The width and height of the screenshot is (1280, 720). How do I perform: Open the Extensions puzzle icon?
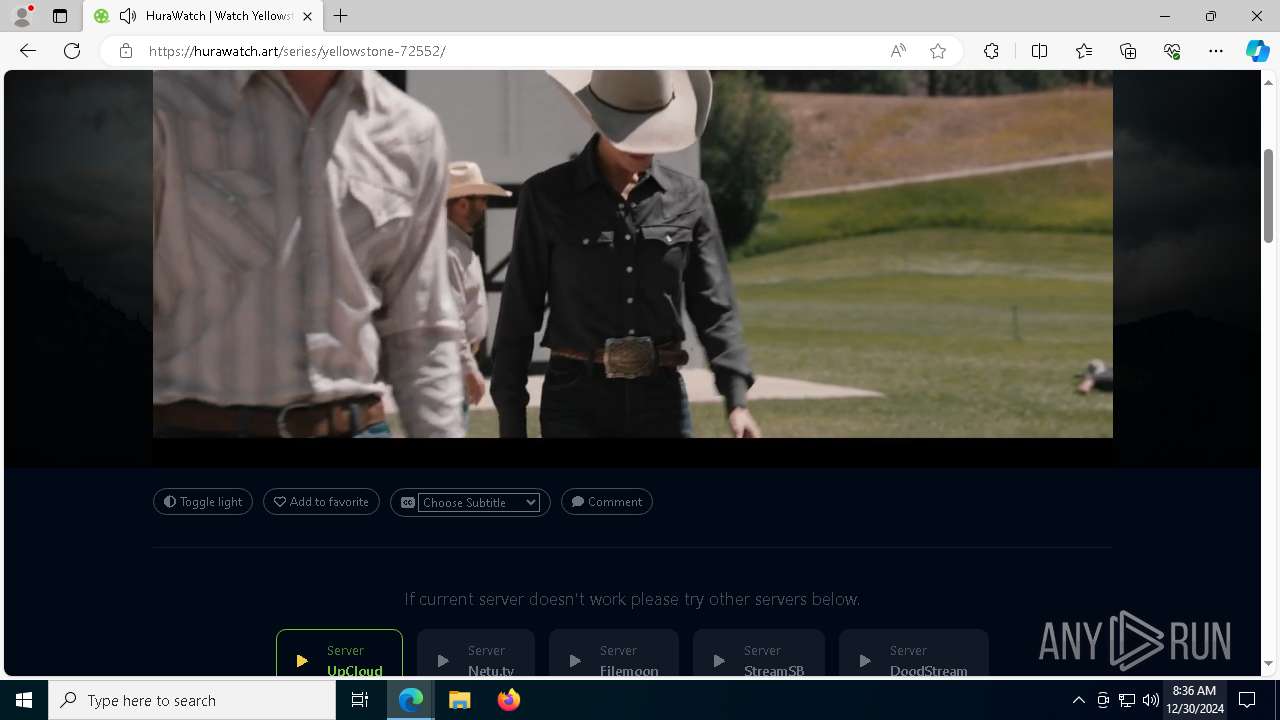[x=991, y=51]
